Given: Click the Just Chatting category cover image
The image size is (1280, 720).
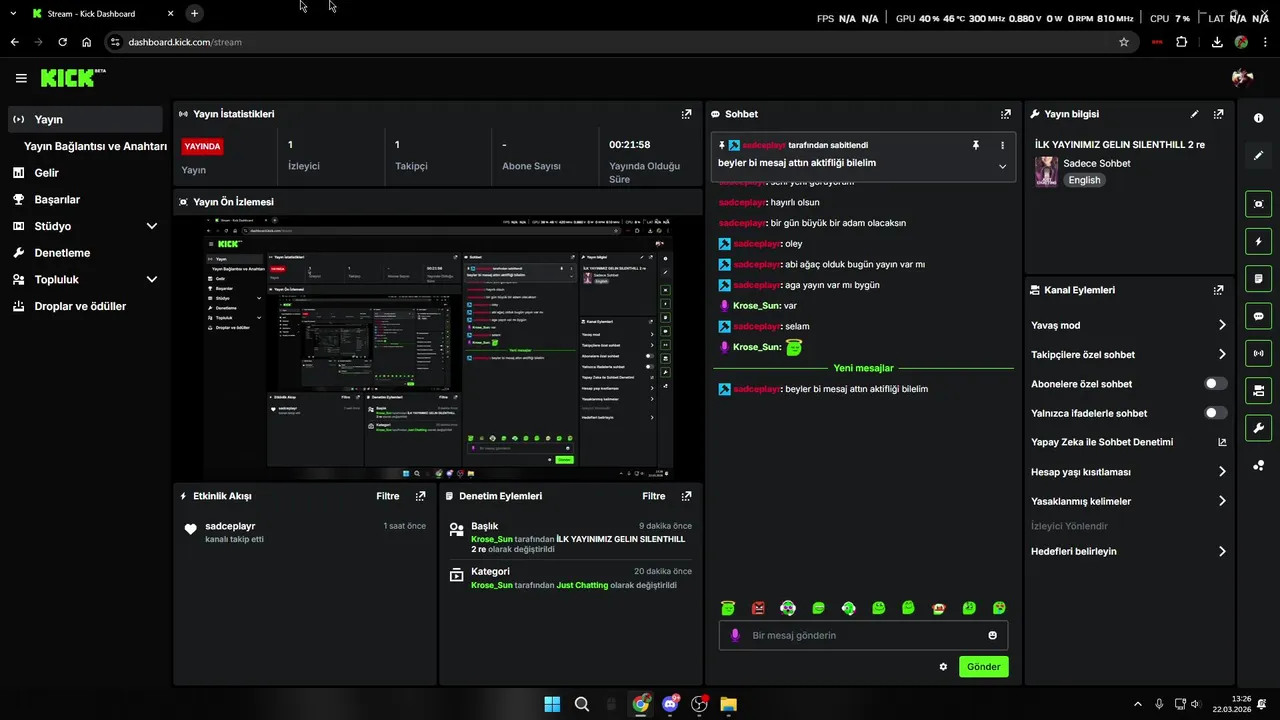Looking at the screenshot, I should tap(1046, 171).
